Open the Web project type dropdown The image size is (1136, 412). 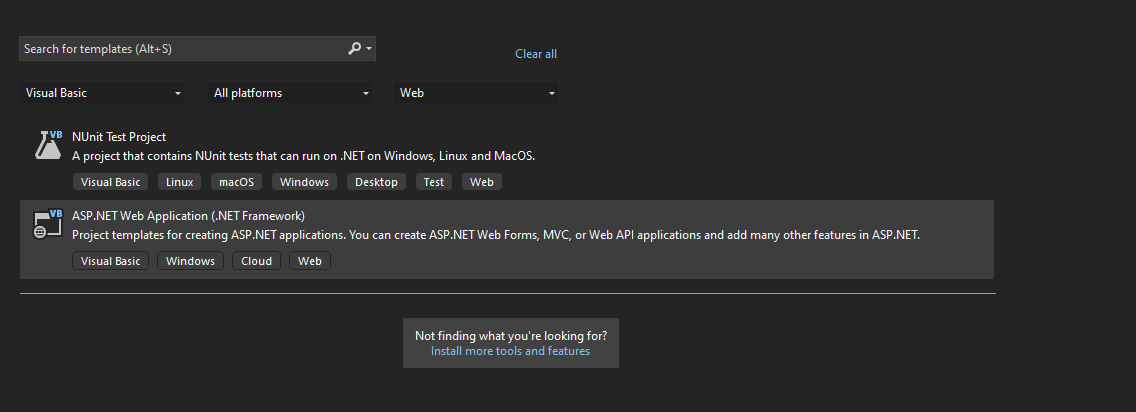coord(477,93)
